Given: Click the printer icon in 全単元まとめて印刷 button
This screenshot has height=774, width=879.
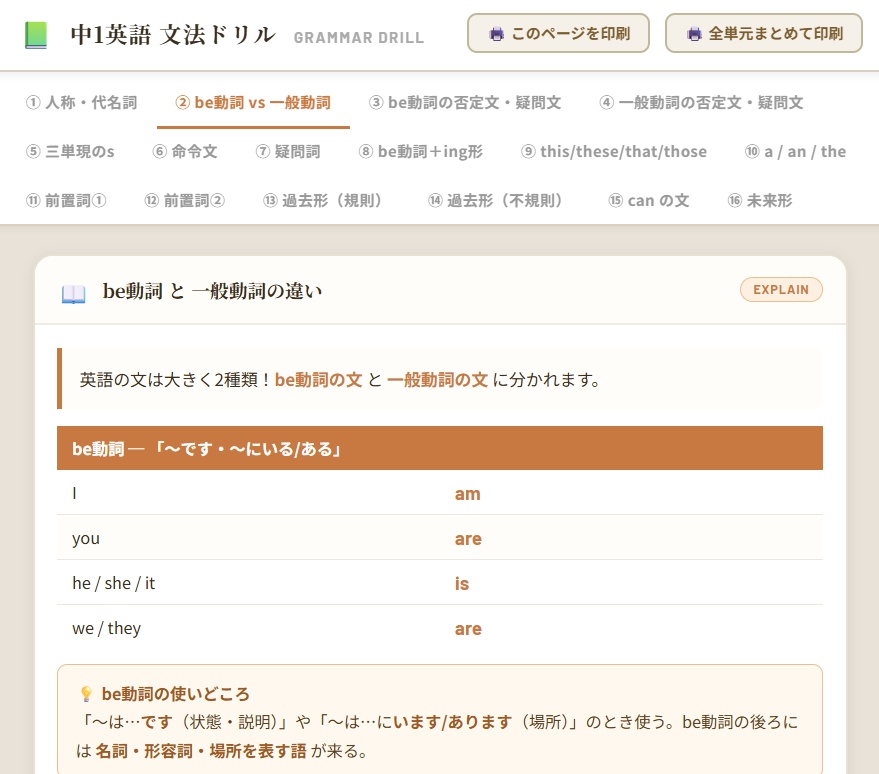Looking at the screenshot, I should click(x=694, y=34).
